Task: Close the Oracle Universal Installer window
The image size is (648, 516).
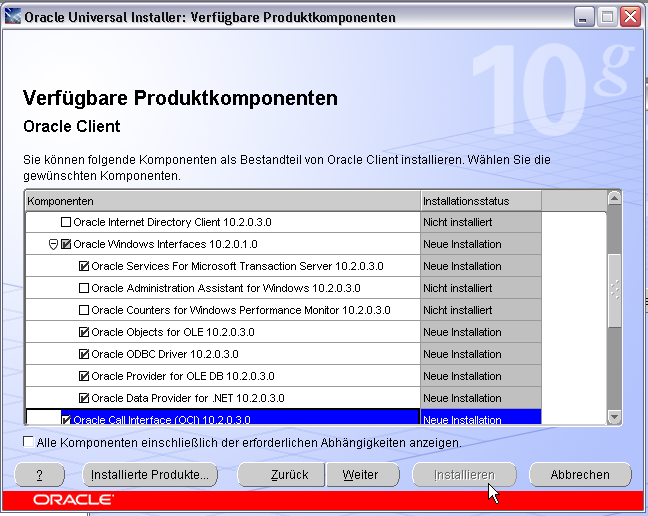Action: (630, 17)
